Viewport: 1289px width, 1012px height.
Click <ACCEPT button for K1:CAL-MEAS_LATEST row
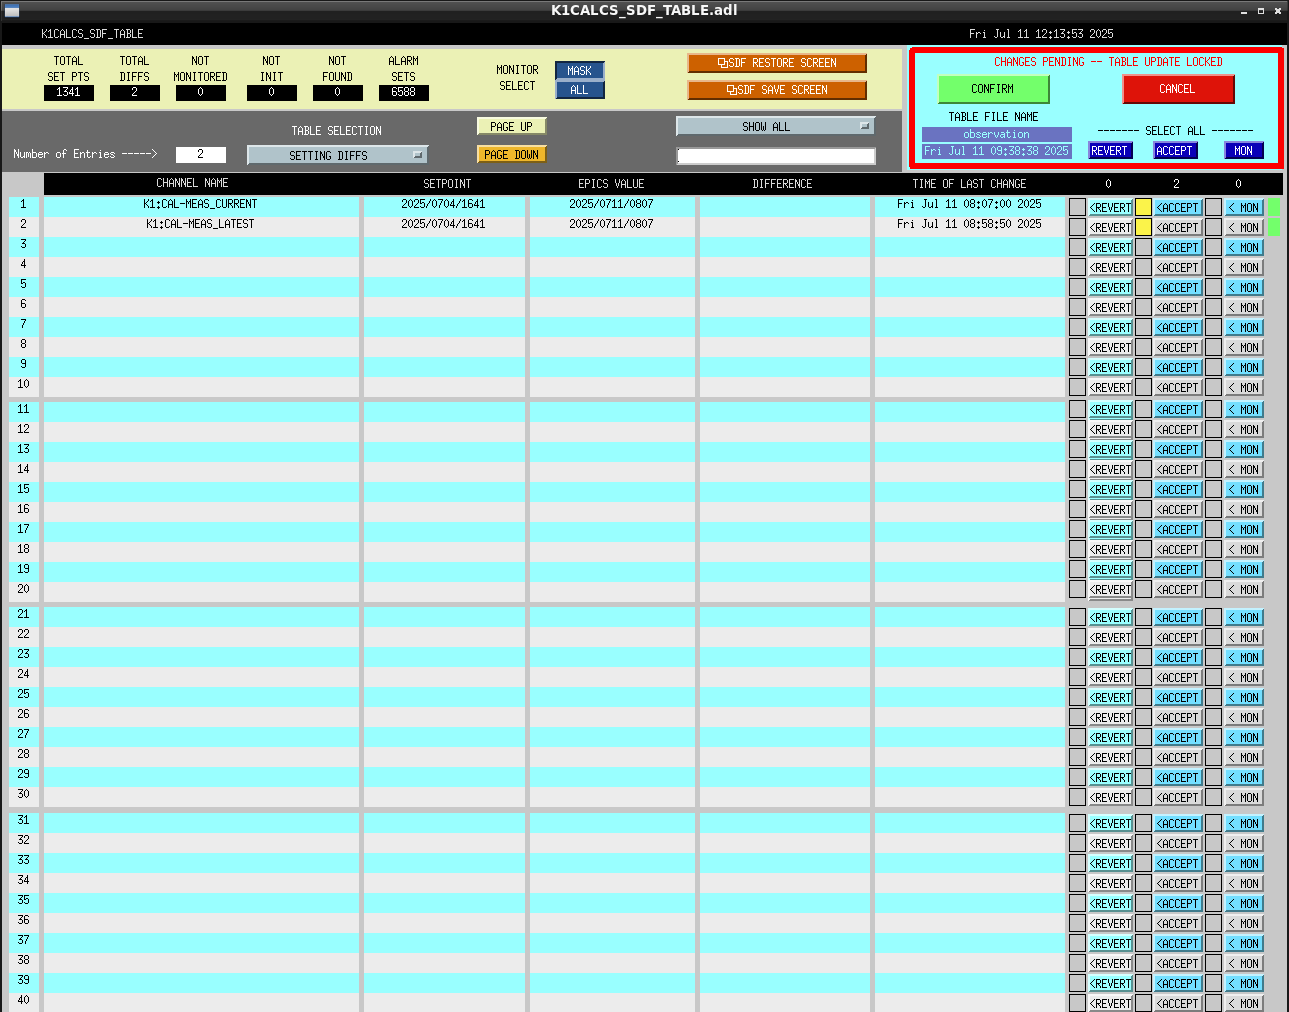point(1178,227)
